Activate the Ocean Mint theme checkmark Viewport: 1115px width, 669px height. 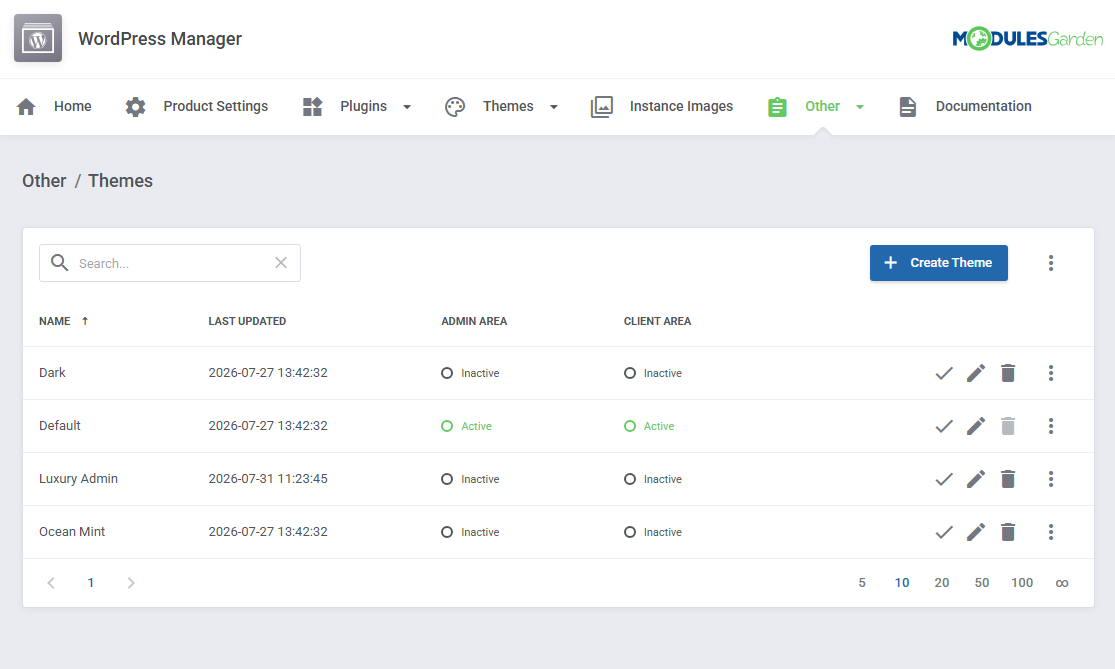point(944,532)
